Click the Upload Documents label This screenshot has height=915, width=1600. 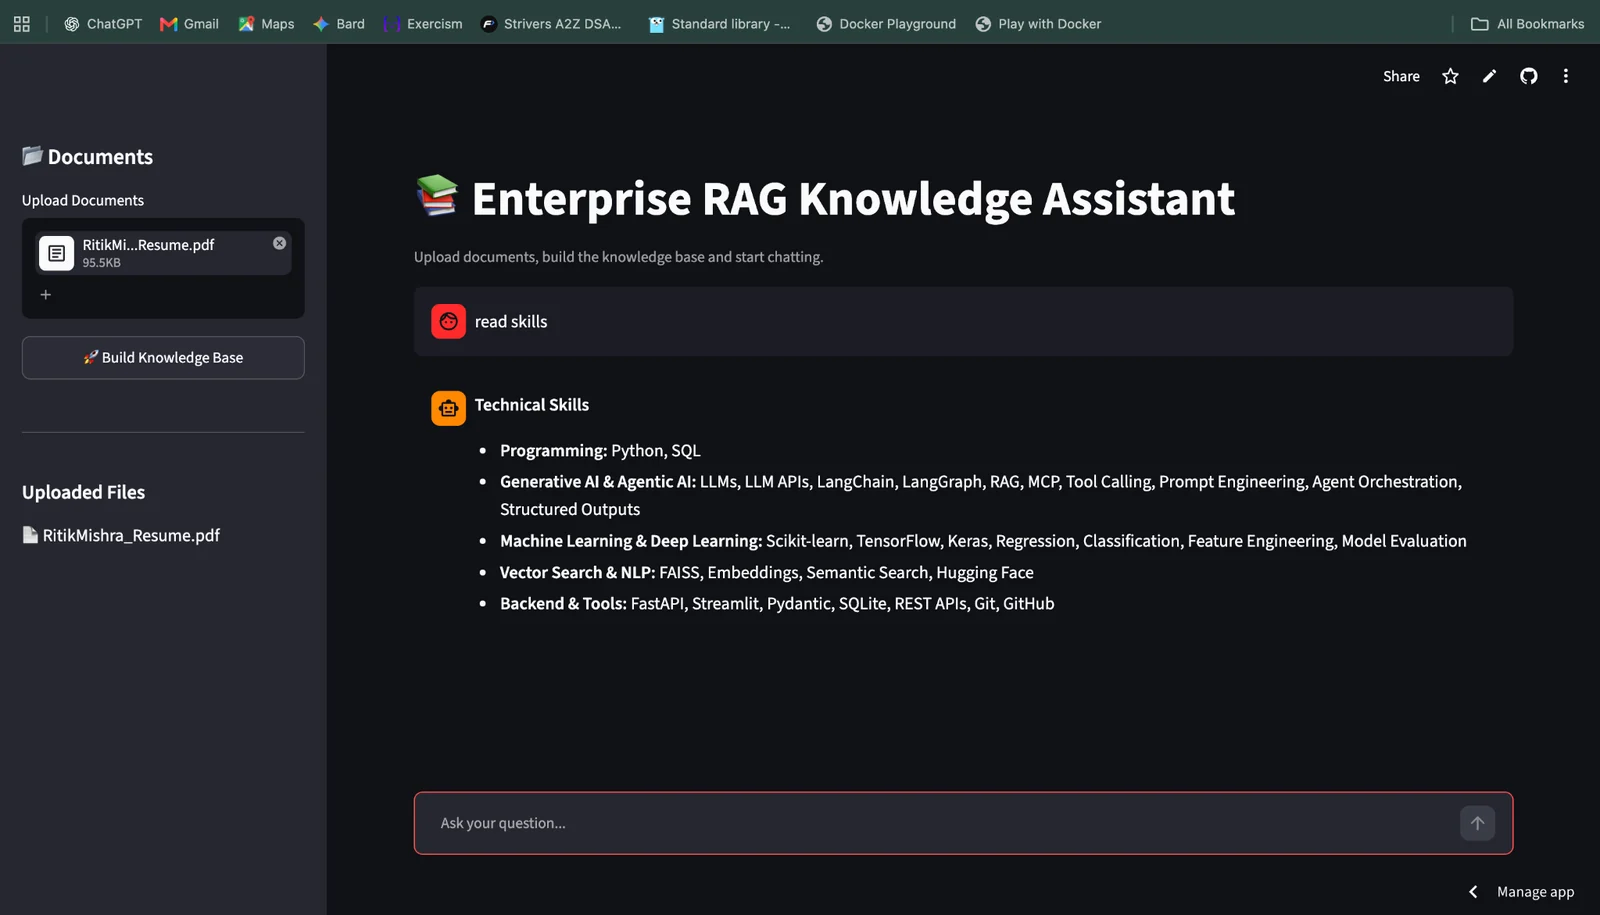(83, 200)
